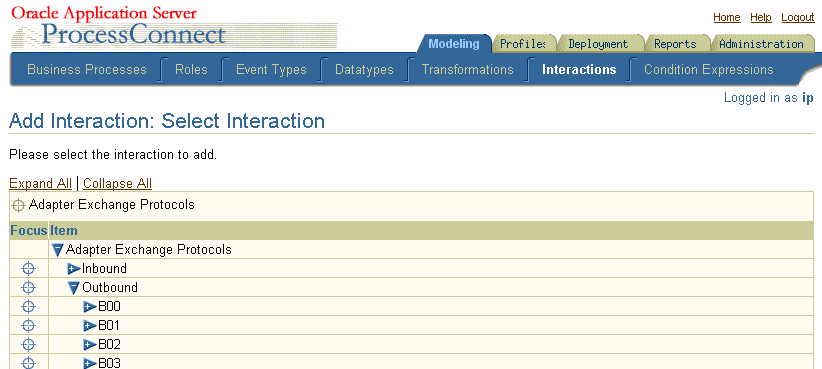Click the Focus column header

(x=29, y=231)
